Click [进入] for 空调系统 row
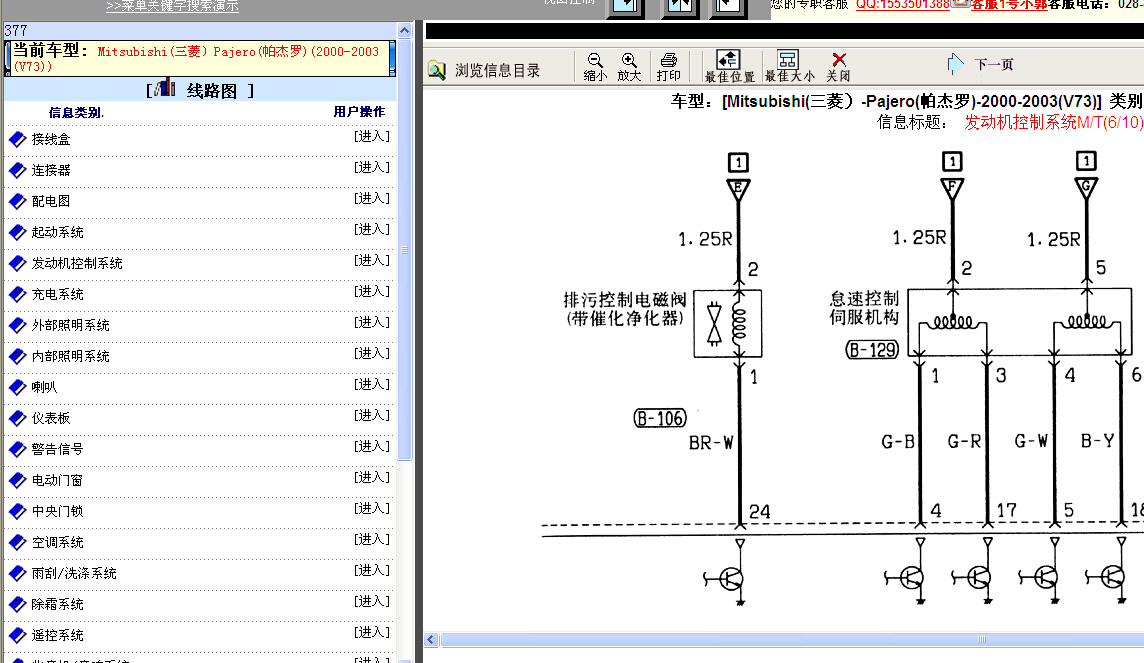Image resolution: width=1144 pixels, height=663 pixels. point(372,540)
